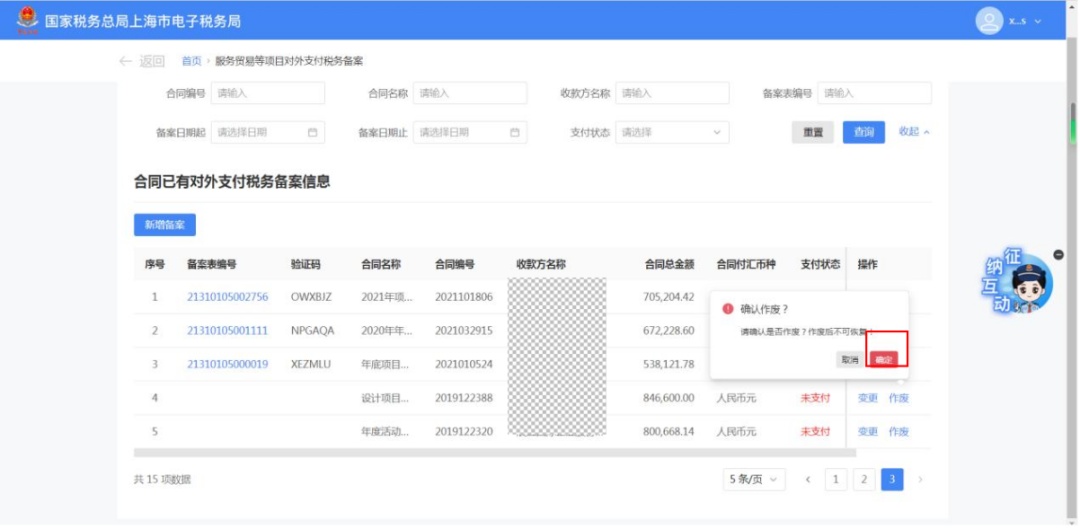Open the 征纳互动 assistant mascot
The height and width of the screenshot is (529, 1080).
point(1019,284)
